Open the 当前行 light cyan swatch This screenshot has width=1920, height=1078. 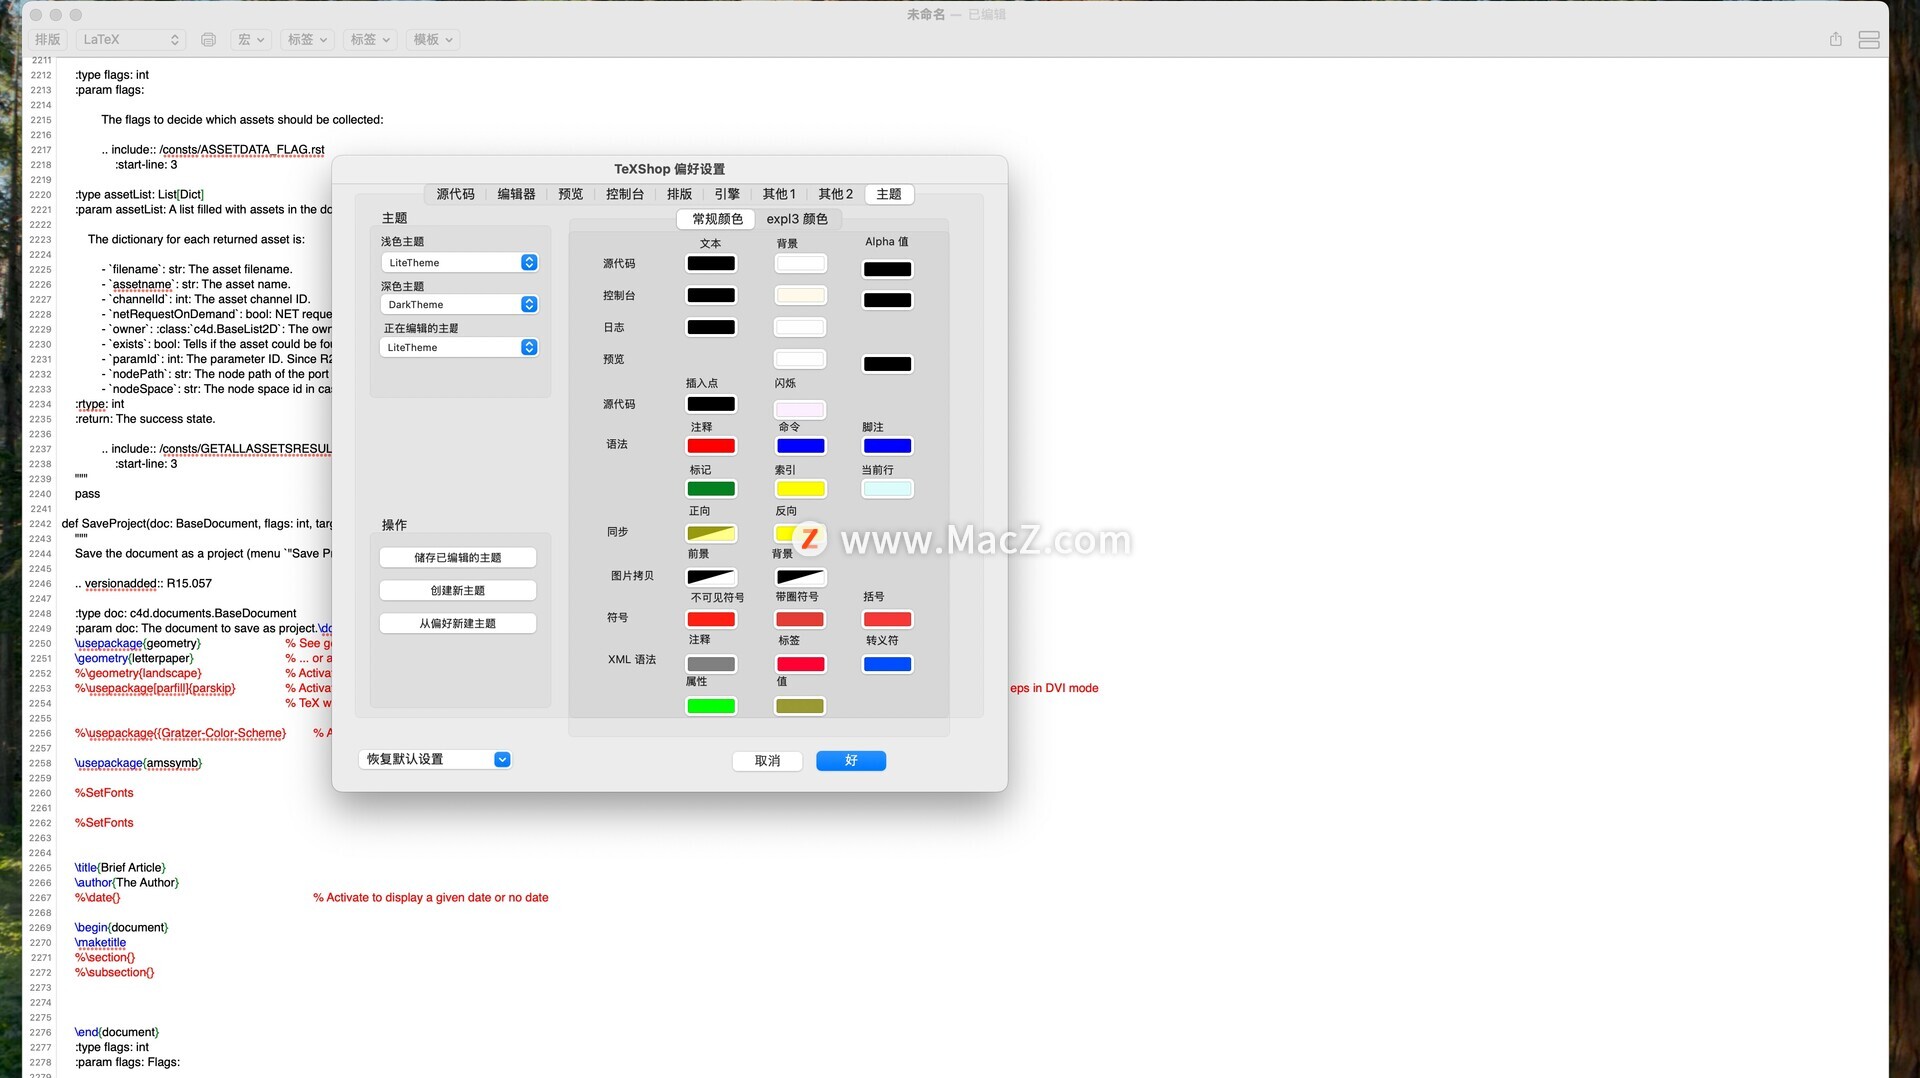887,490
